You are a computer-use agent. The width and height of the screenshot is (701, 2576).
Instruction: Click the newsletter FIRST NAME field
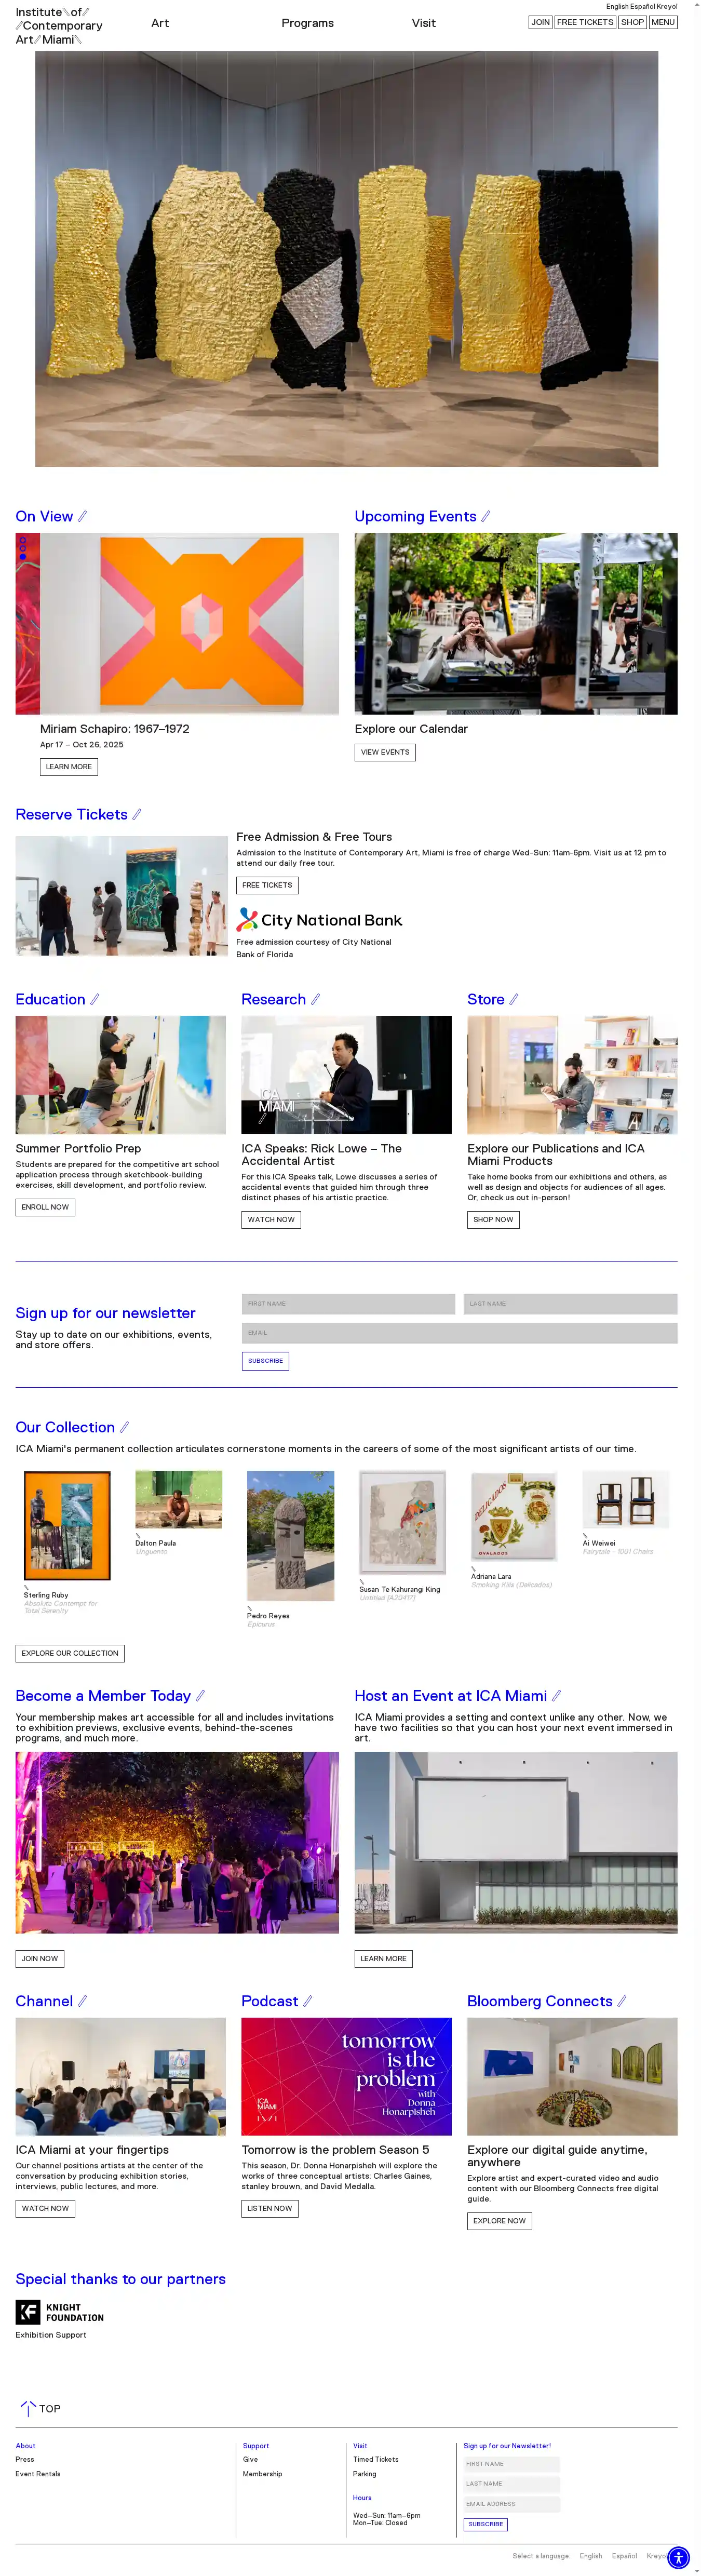pos(348,1304)
